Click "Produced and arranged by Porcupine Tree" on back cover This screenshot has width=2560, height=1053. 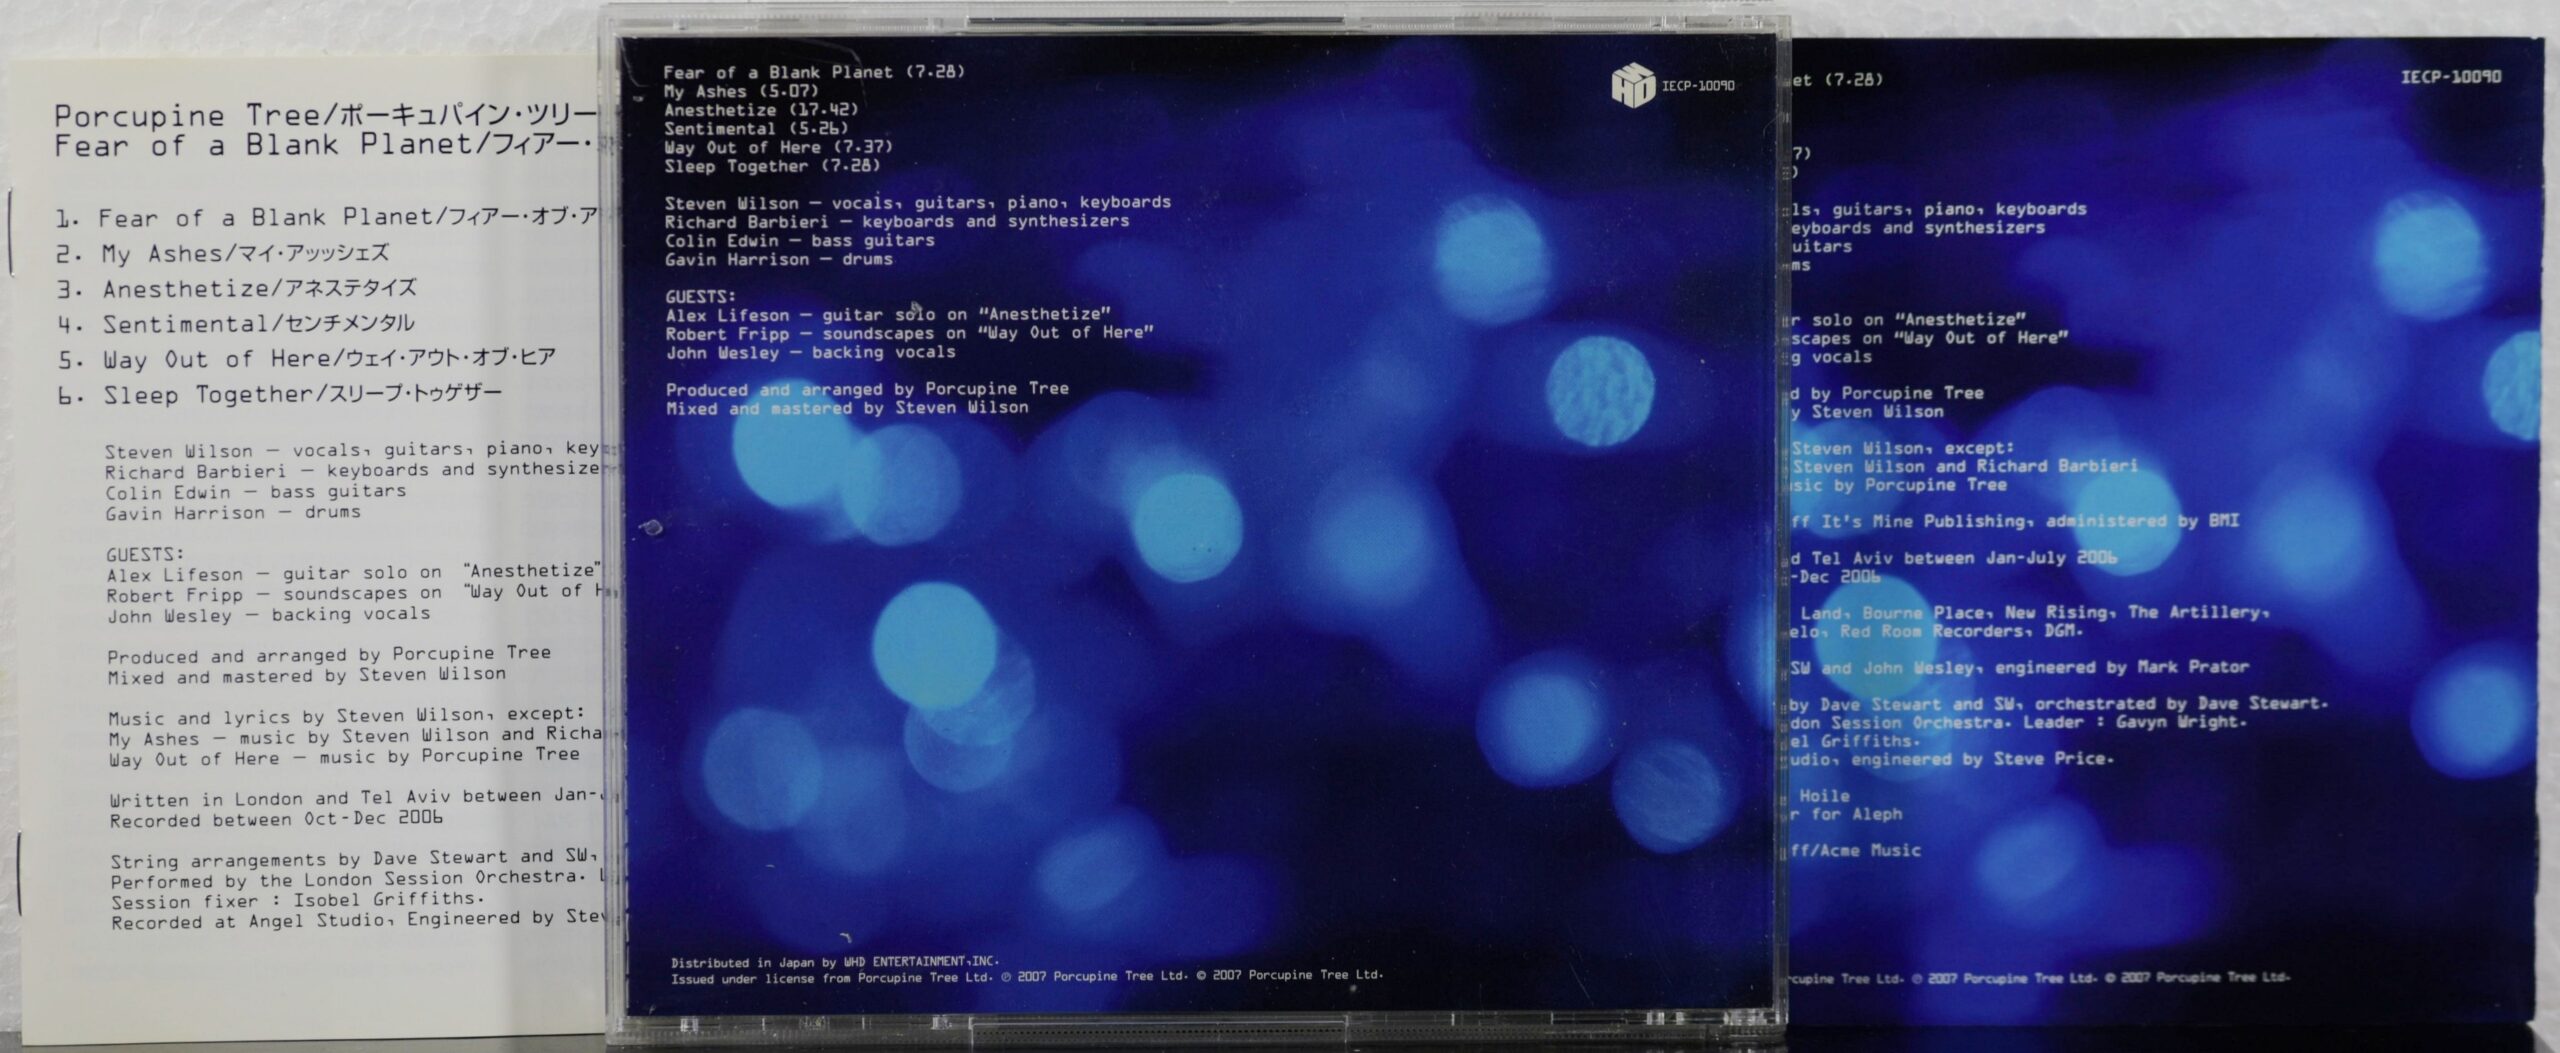coord(868,389)
